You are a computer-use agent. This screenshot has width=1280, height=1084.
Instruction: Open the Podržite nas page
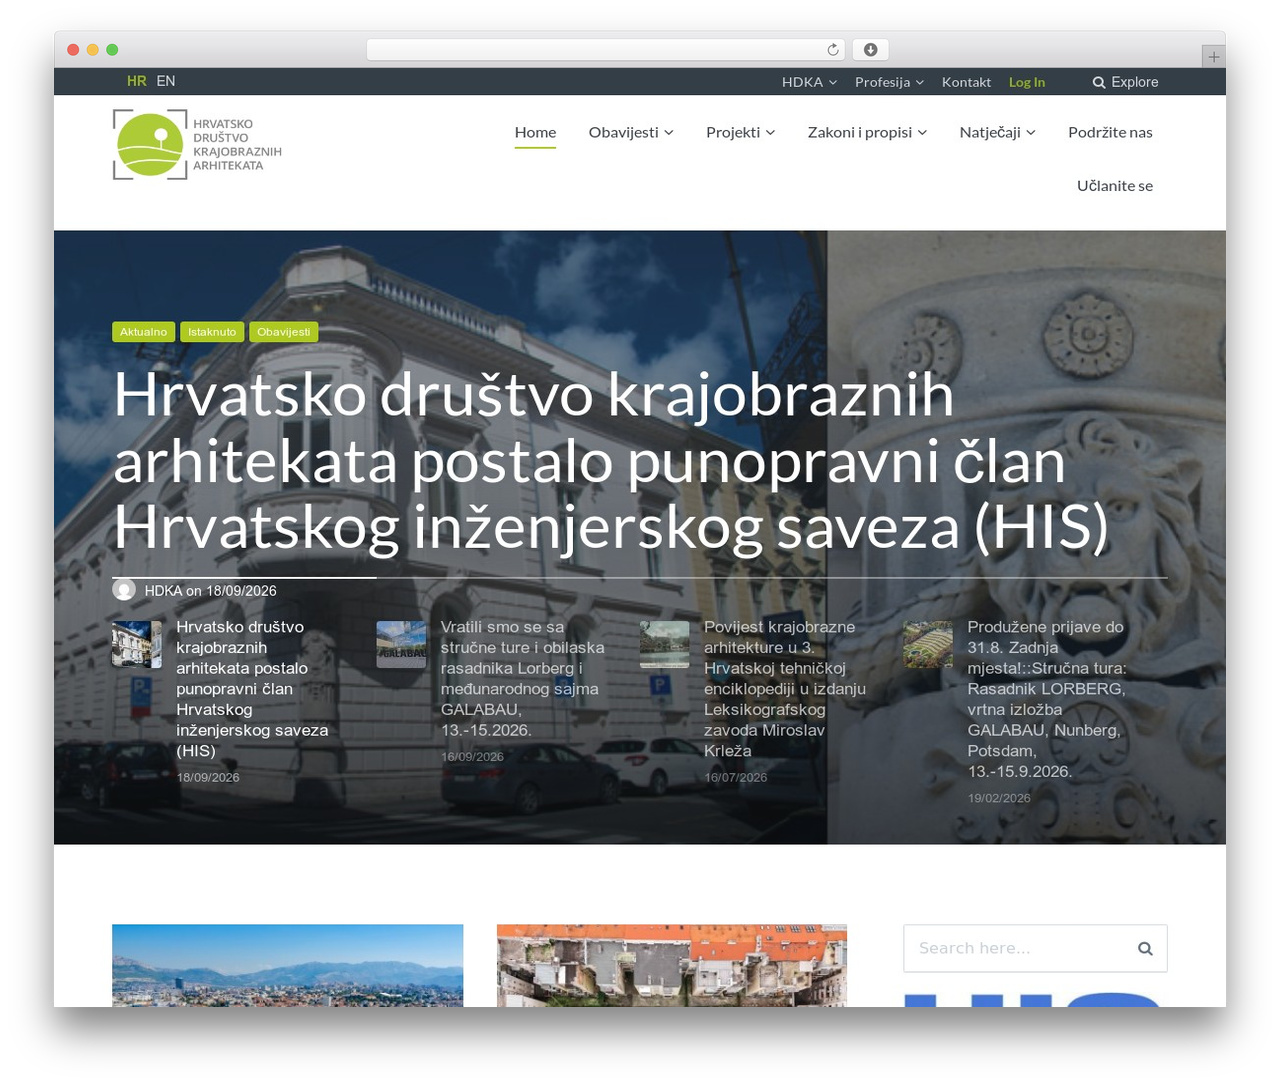click(1110, 132)
